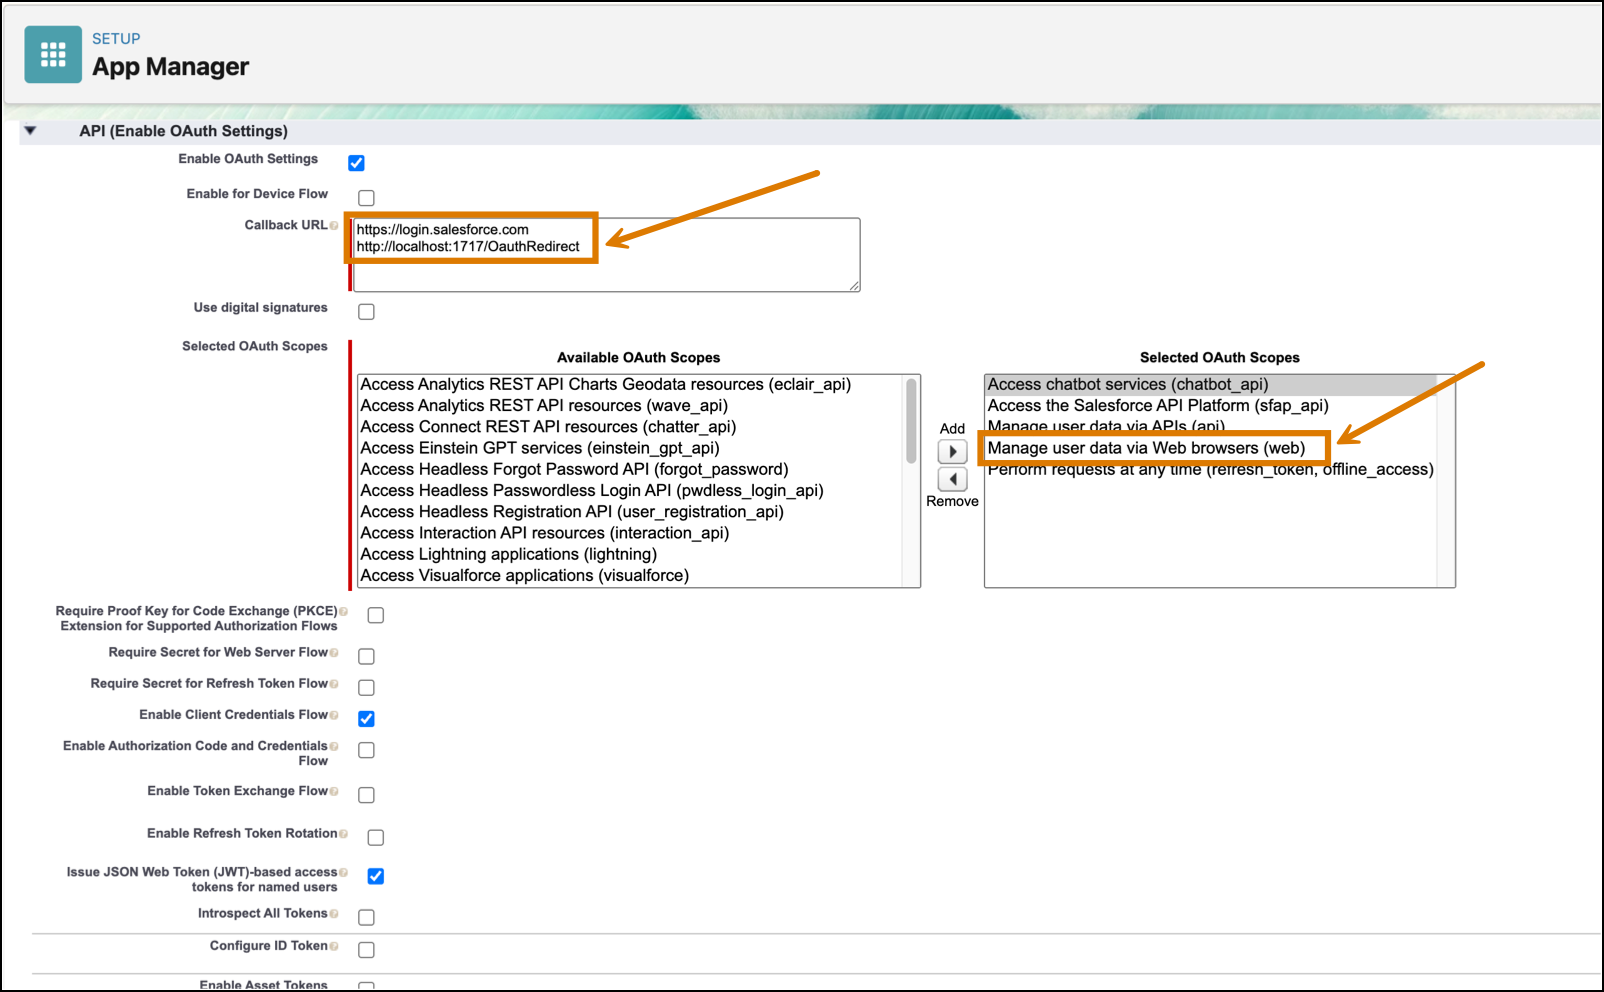The image size is (1604, 992).
Task: Select Access Lightning applications scope
Action: click(x=508, y=554)
